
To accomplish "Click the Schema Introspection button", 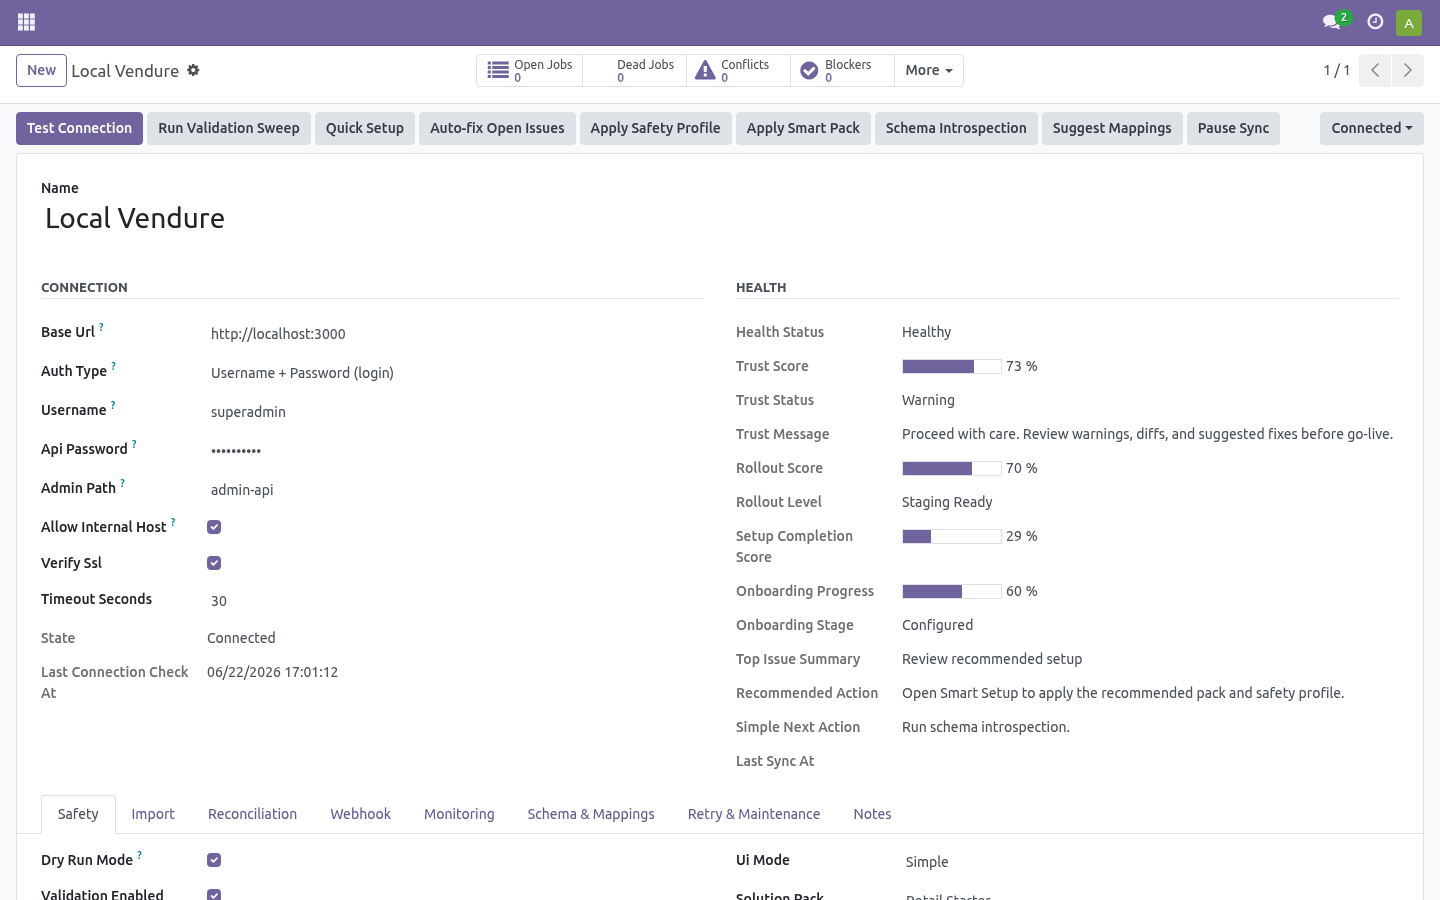I will click(956, 128).
